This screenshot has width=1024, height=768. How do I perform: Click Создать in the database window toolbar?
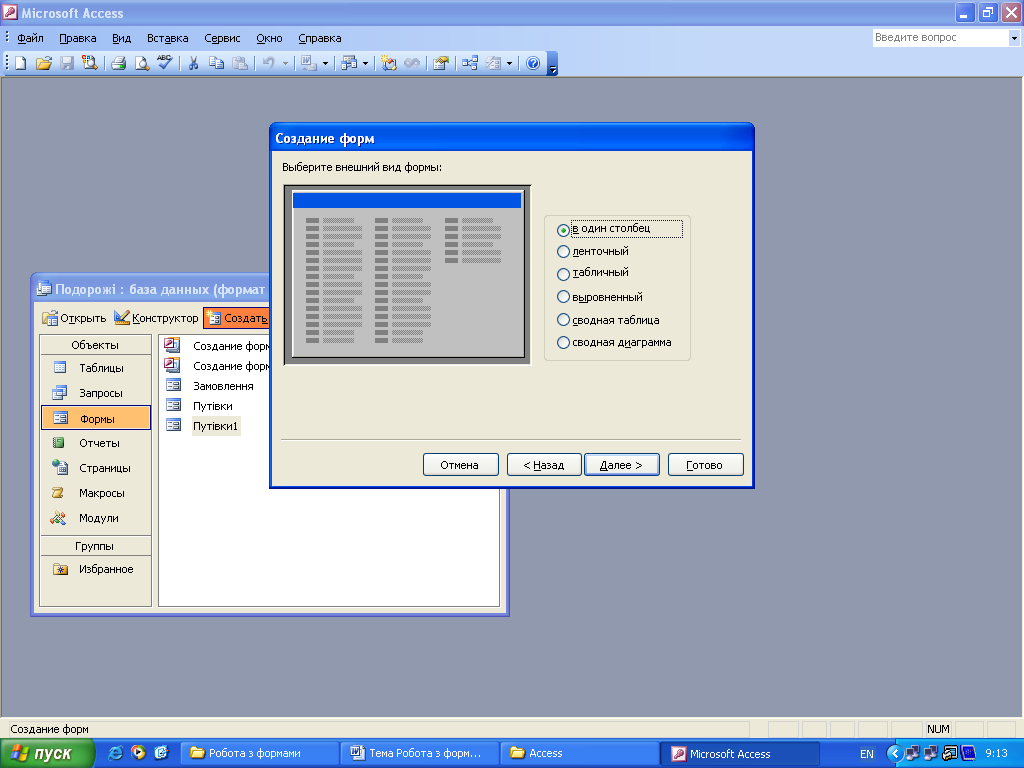pyautogui.click(x=236, y=318)
